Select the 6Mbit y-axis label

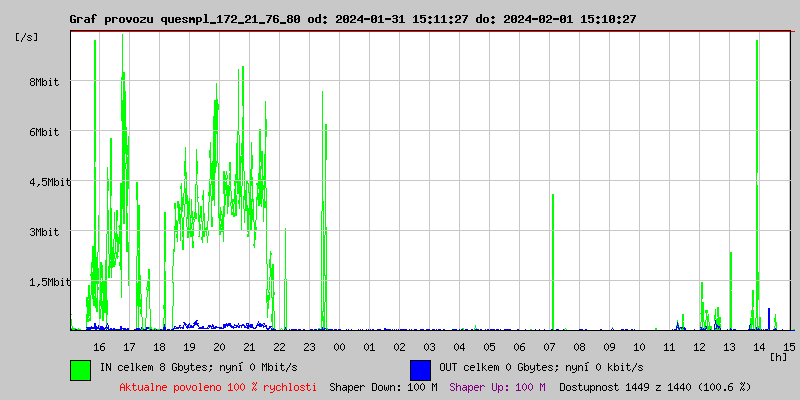44,132
